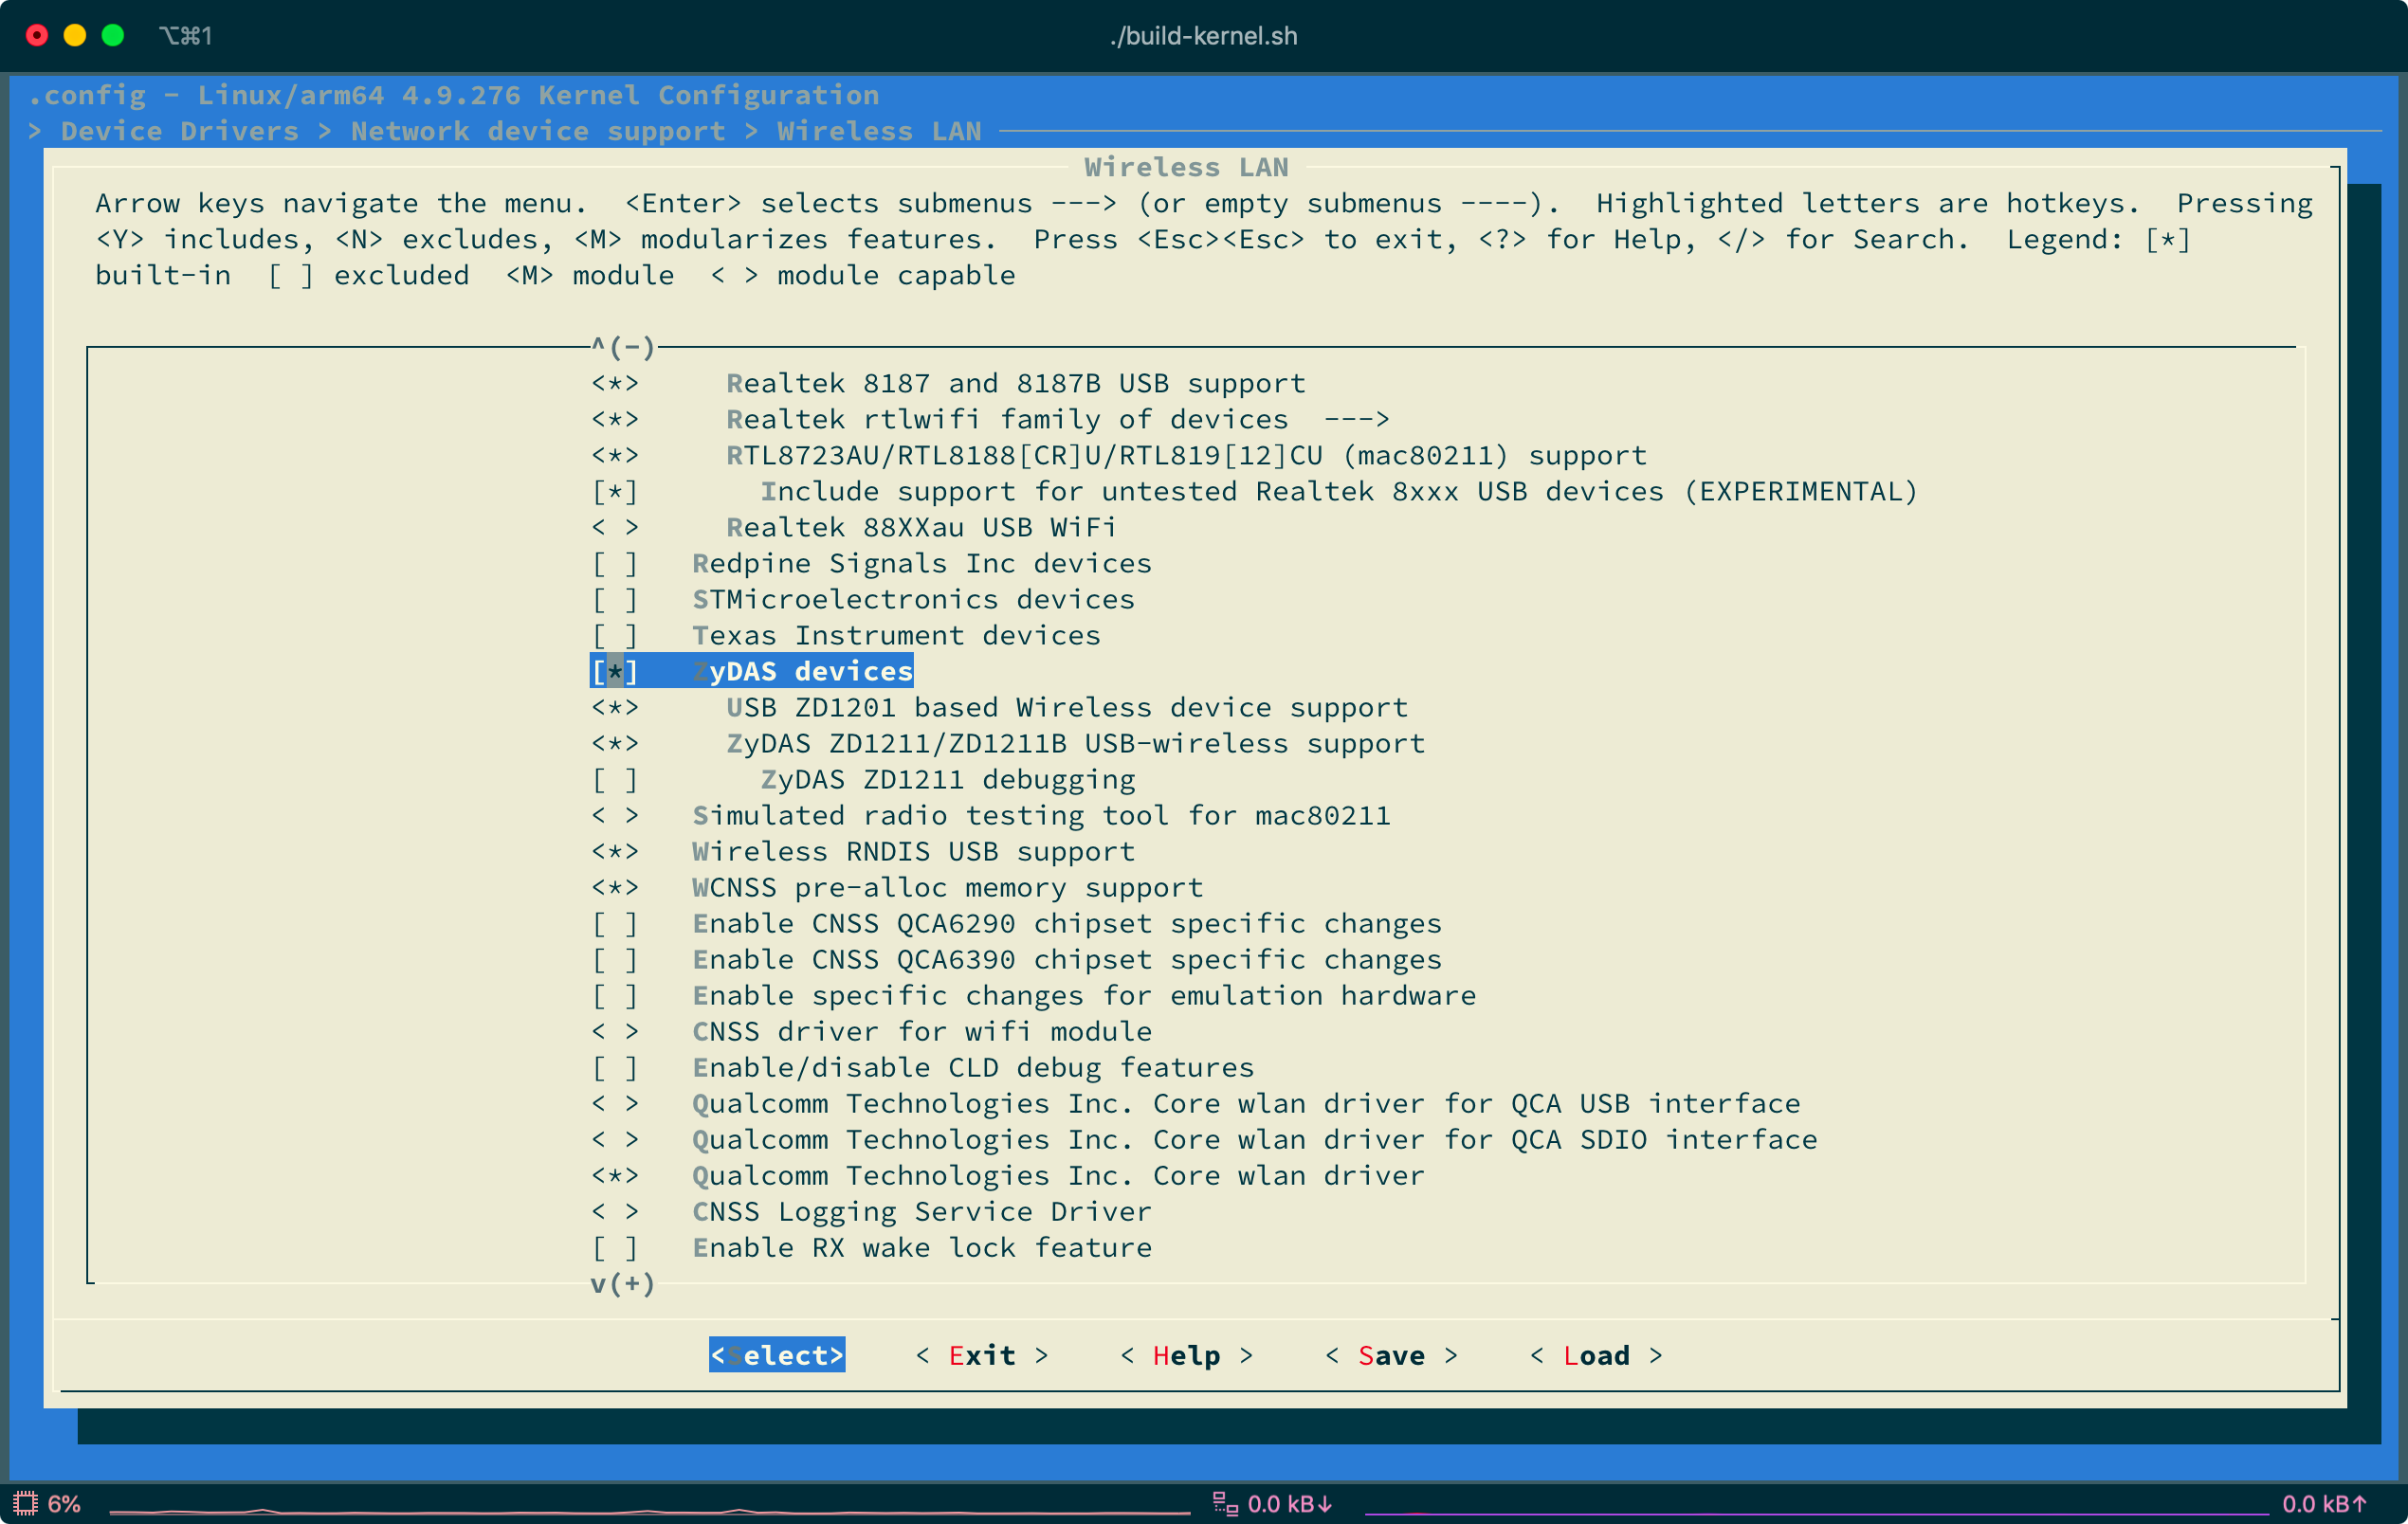Click the green zoom window button

click(x=113, y=35)
